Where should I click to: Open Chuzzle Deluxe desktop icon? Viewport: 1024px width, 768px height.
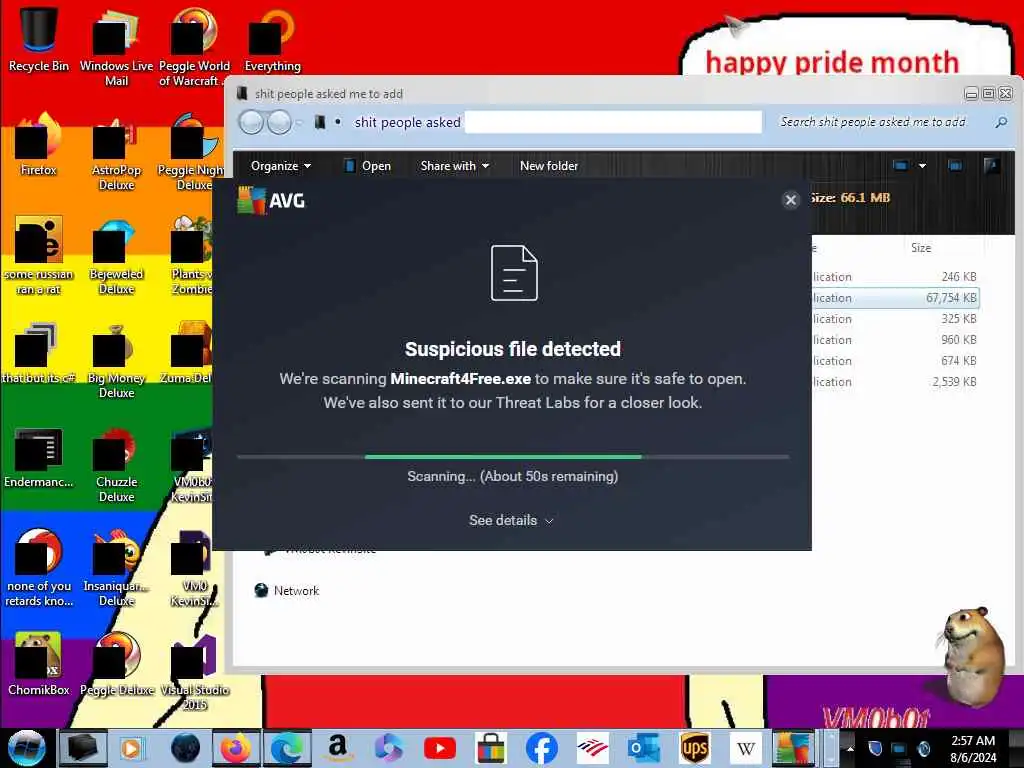[116, 464]
